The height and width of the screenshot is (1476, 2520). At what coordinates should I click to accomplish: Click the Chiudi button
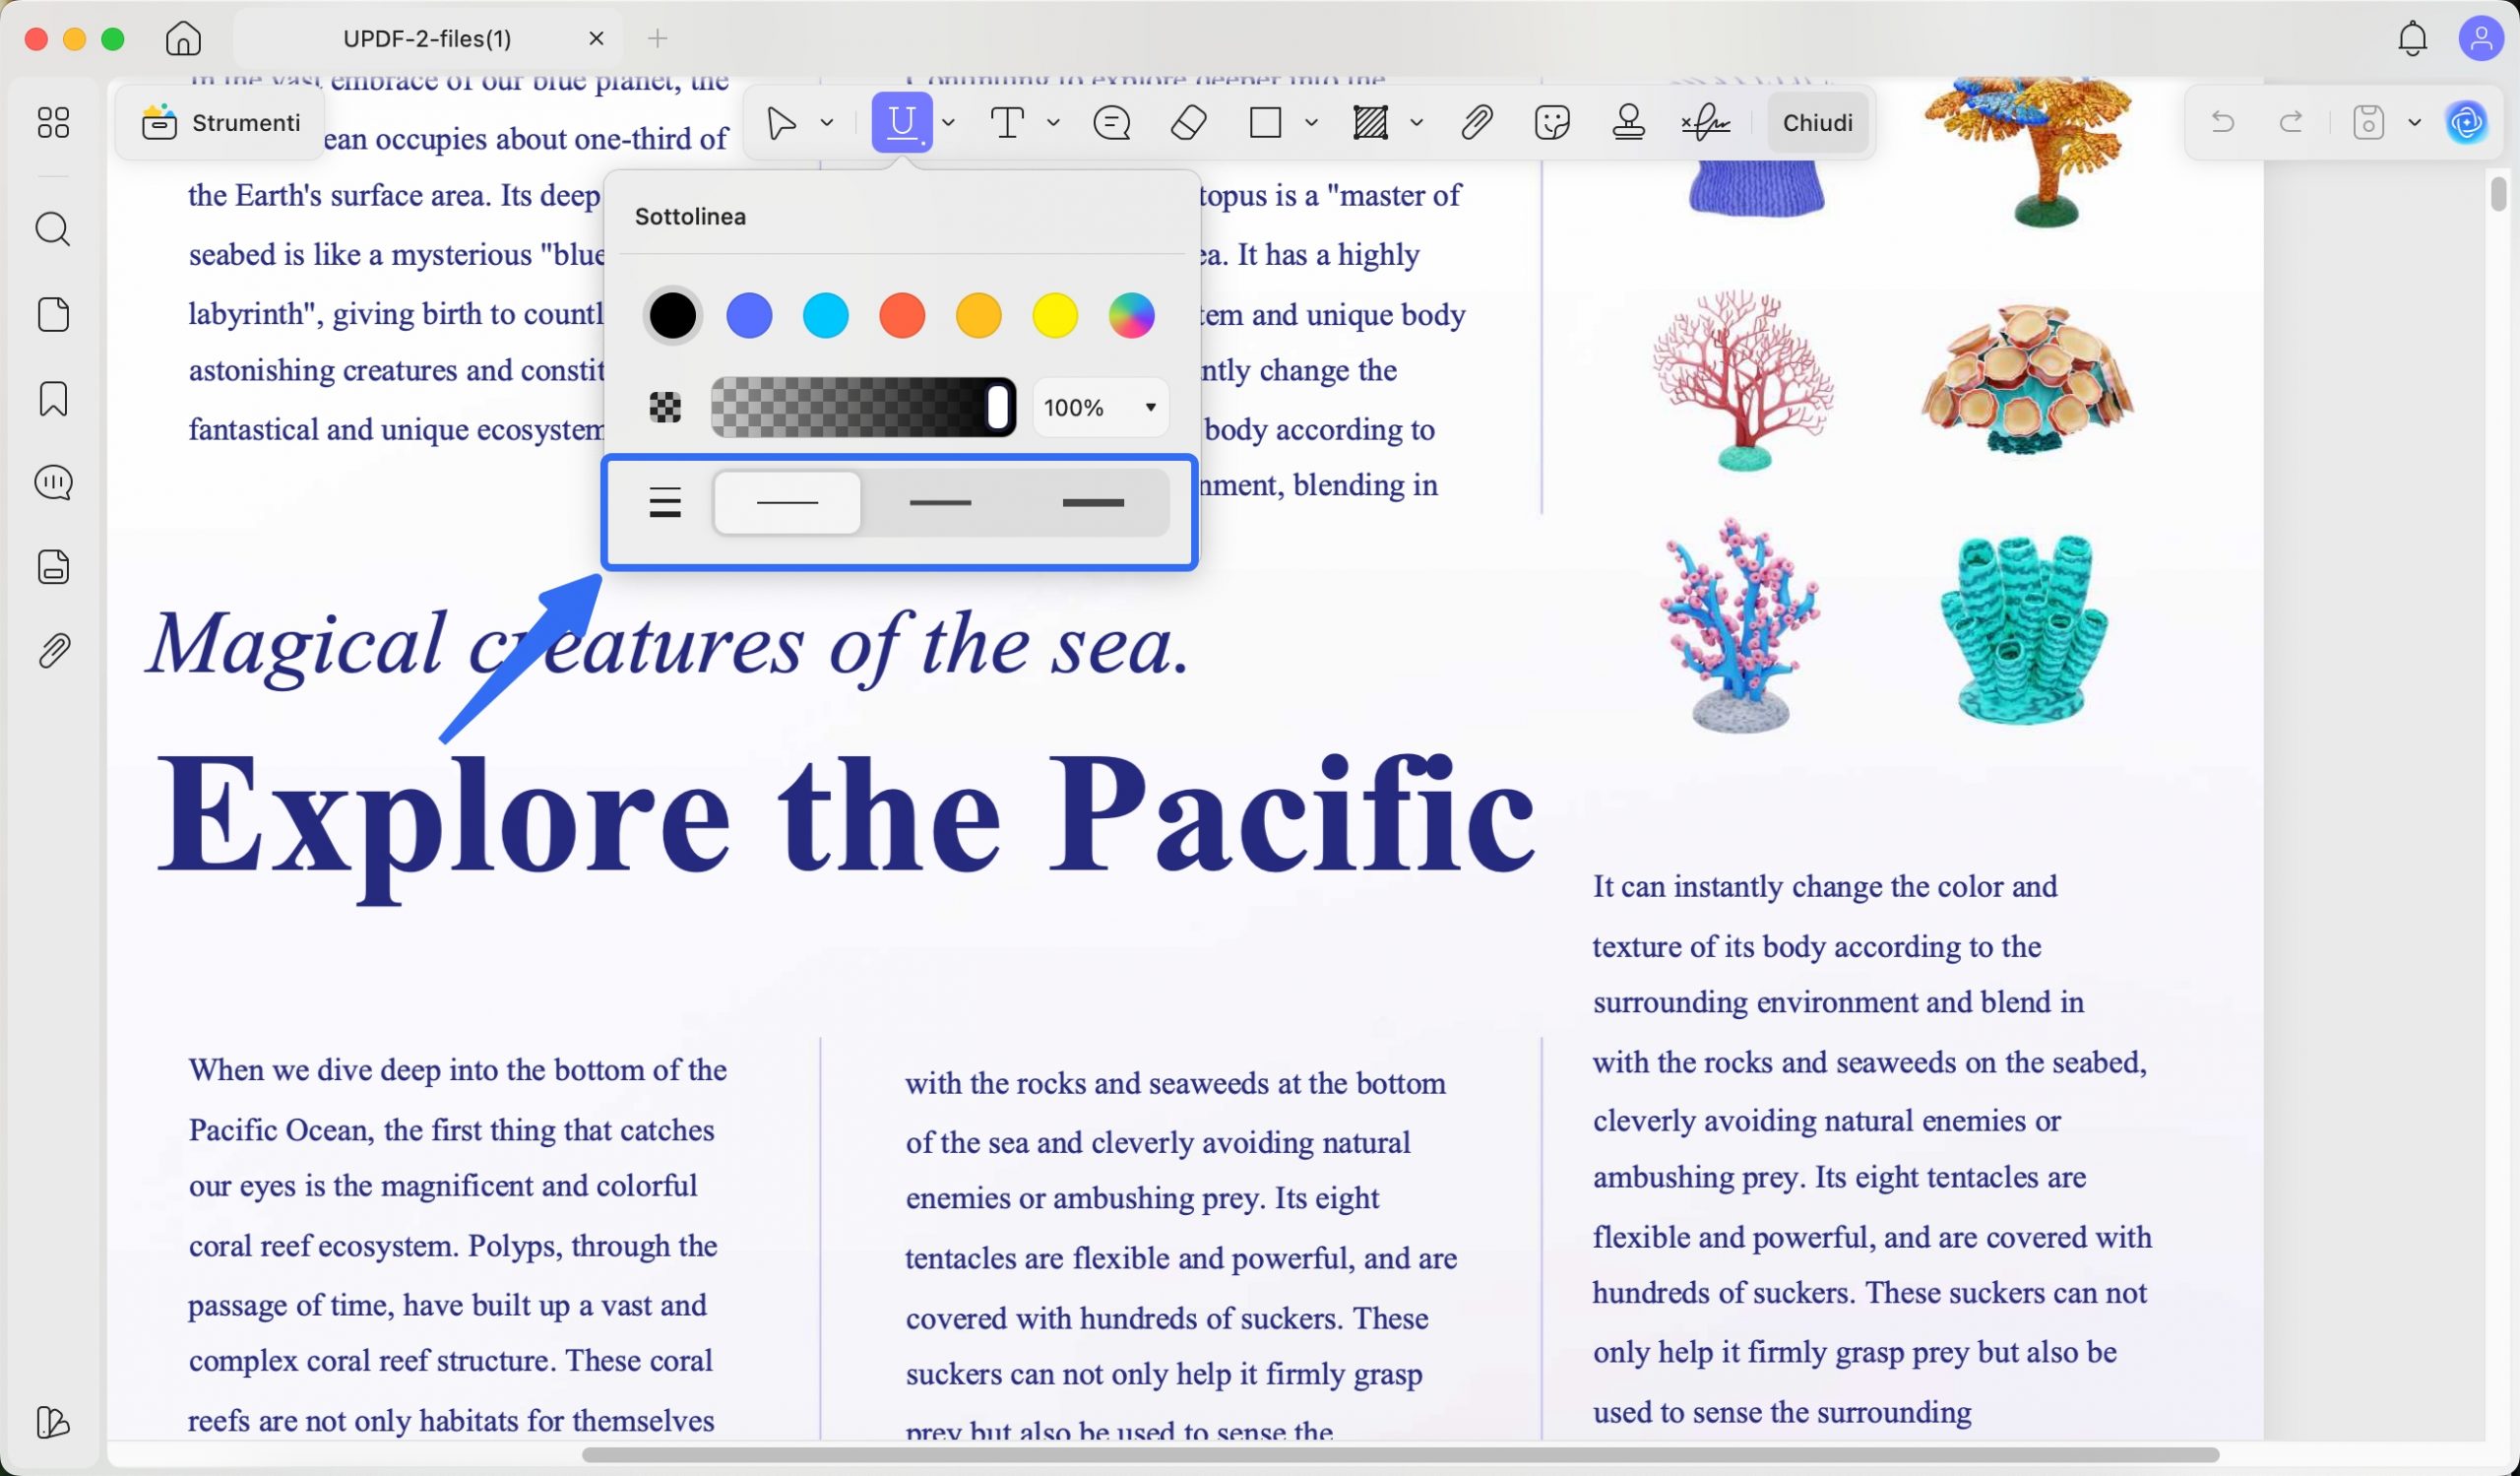[1817, 123]
